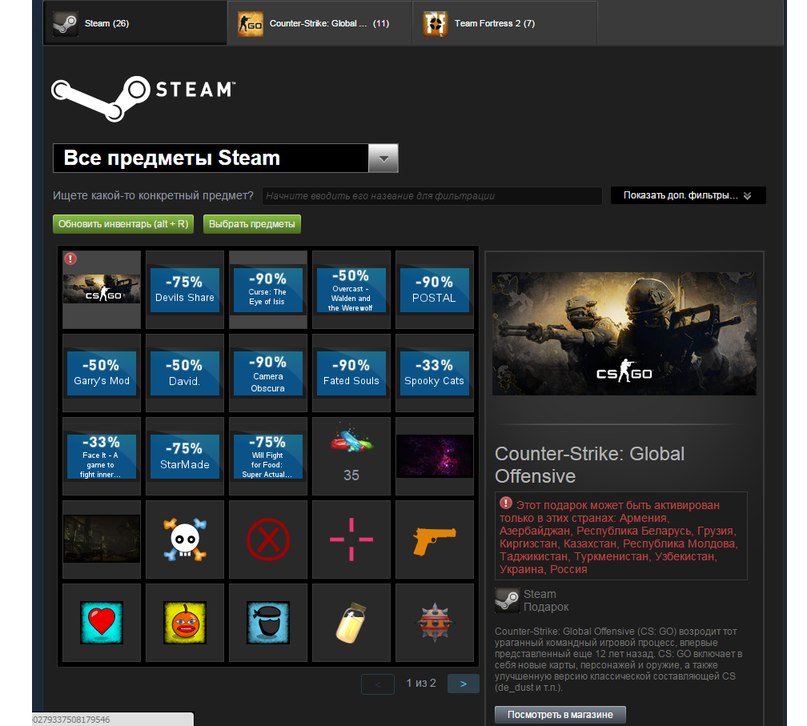The width and height of the screenshot is (807, 726).
Task: Select the -90% POSTAL coupon
Action: click(x=434, y=289)
